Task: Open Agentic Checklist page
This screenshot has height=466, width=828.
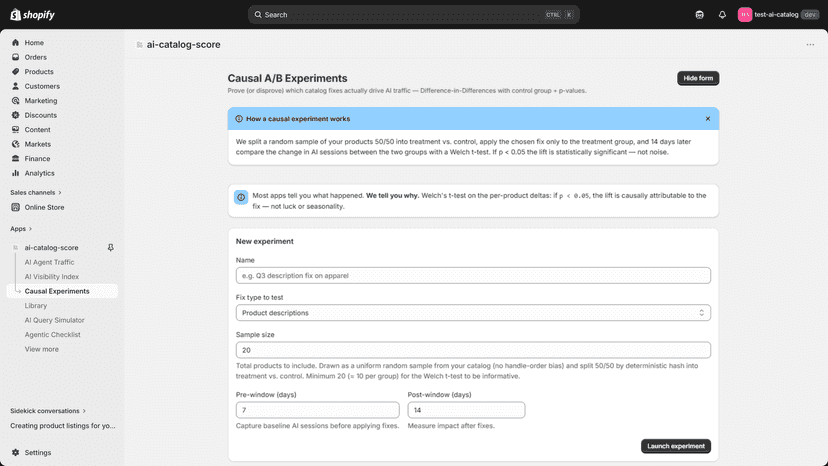Action: pyautogui.click(x=52, y=335)
